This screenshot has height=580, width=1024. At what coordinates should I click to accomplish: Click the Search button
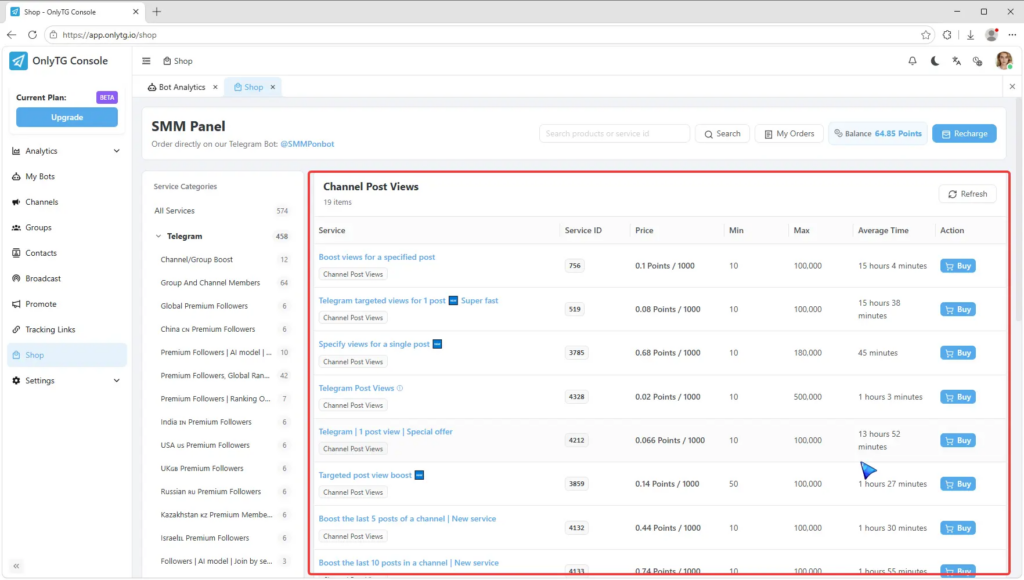point(722,133)
